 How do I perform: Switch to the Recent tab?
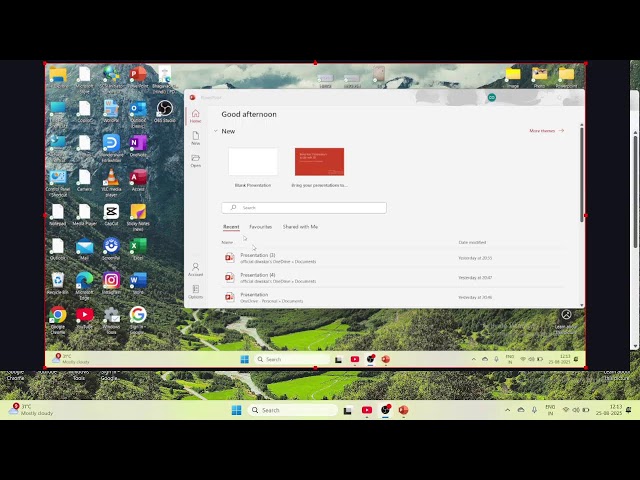coord(231,227)
